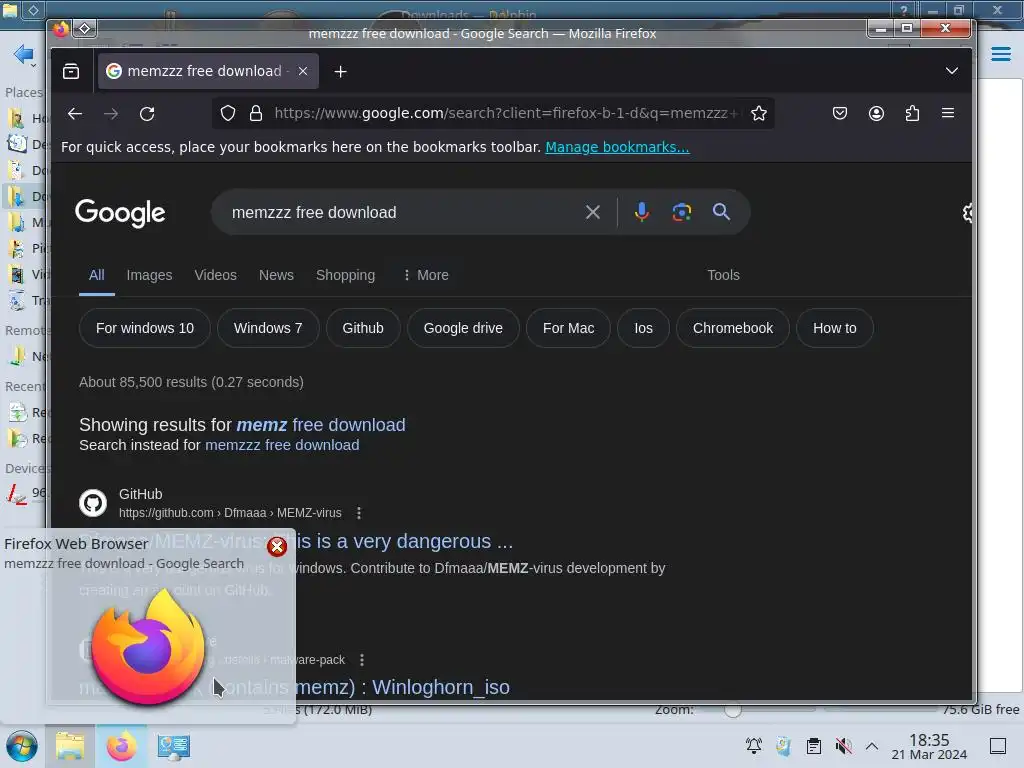Go to Google homepage logo

click(120, 213)
